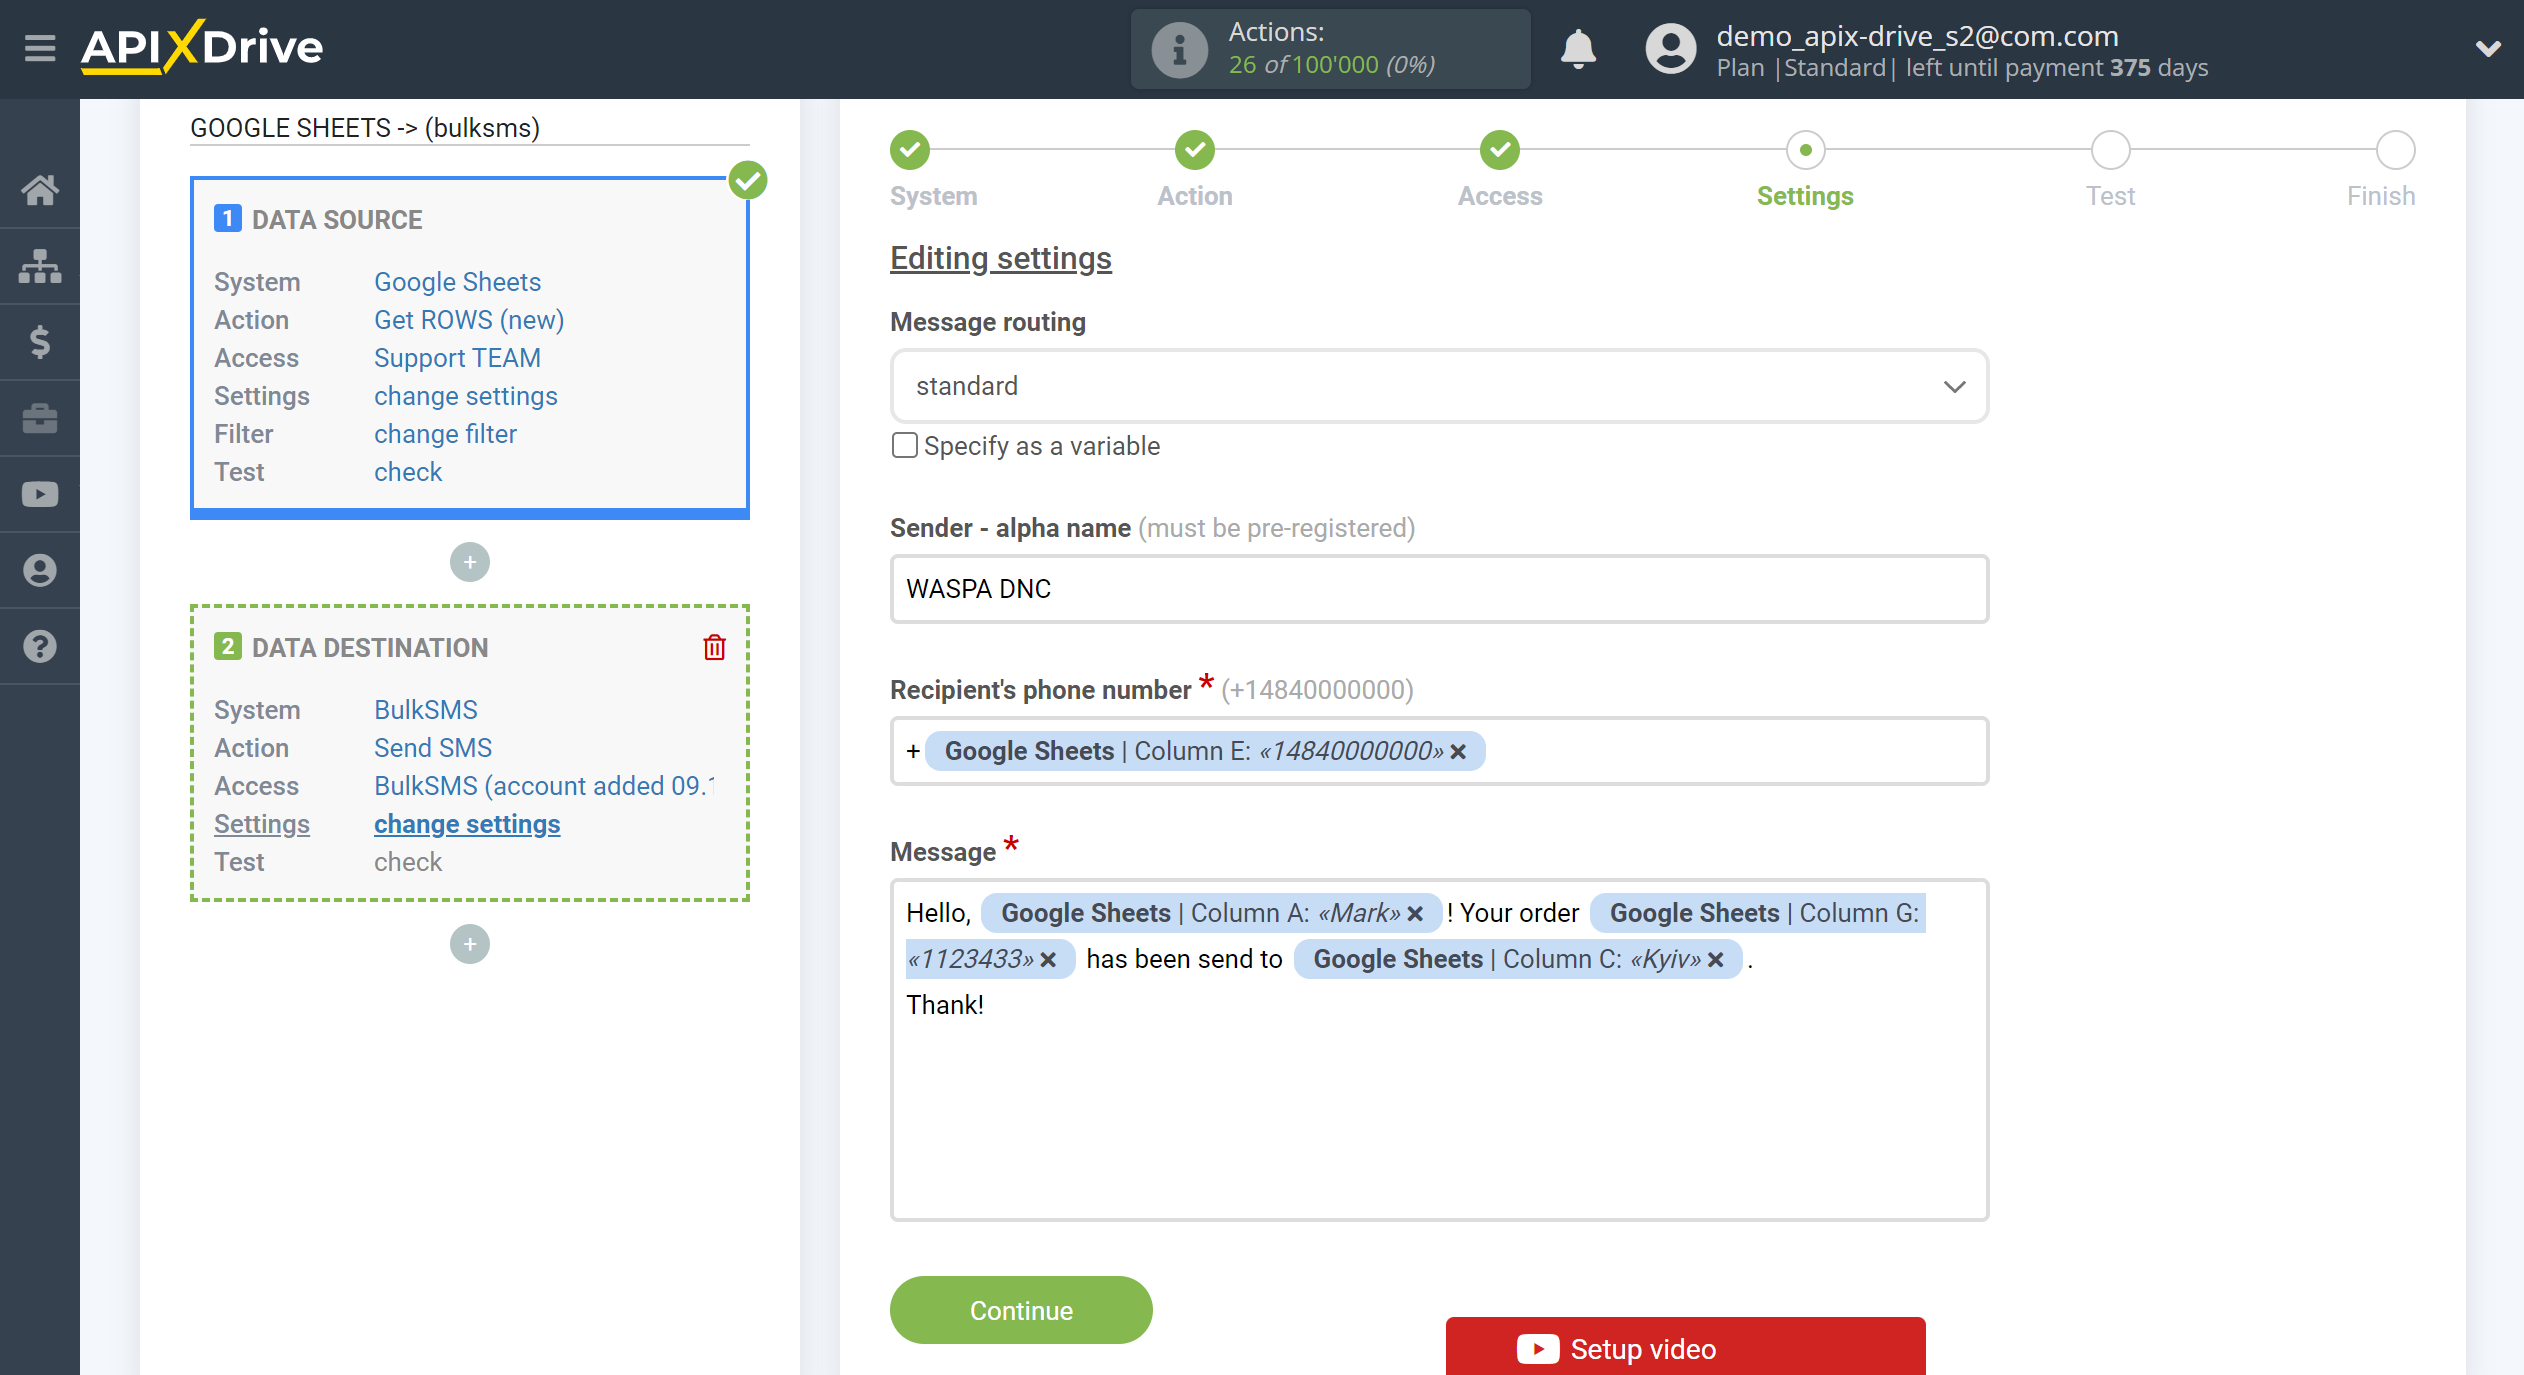
Task: Click in Sender alpha name field
Action: pyautogui.click(x=1439, y=589)
